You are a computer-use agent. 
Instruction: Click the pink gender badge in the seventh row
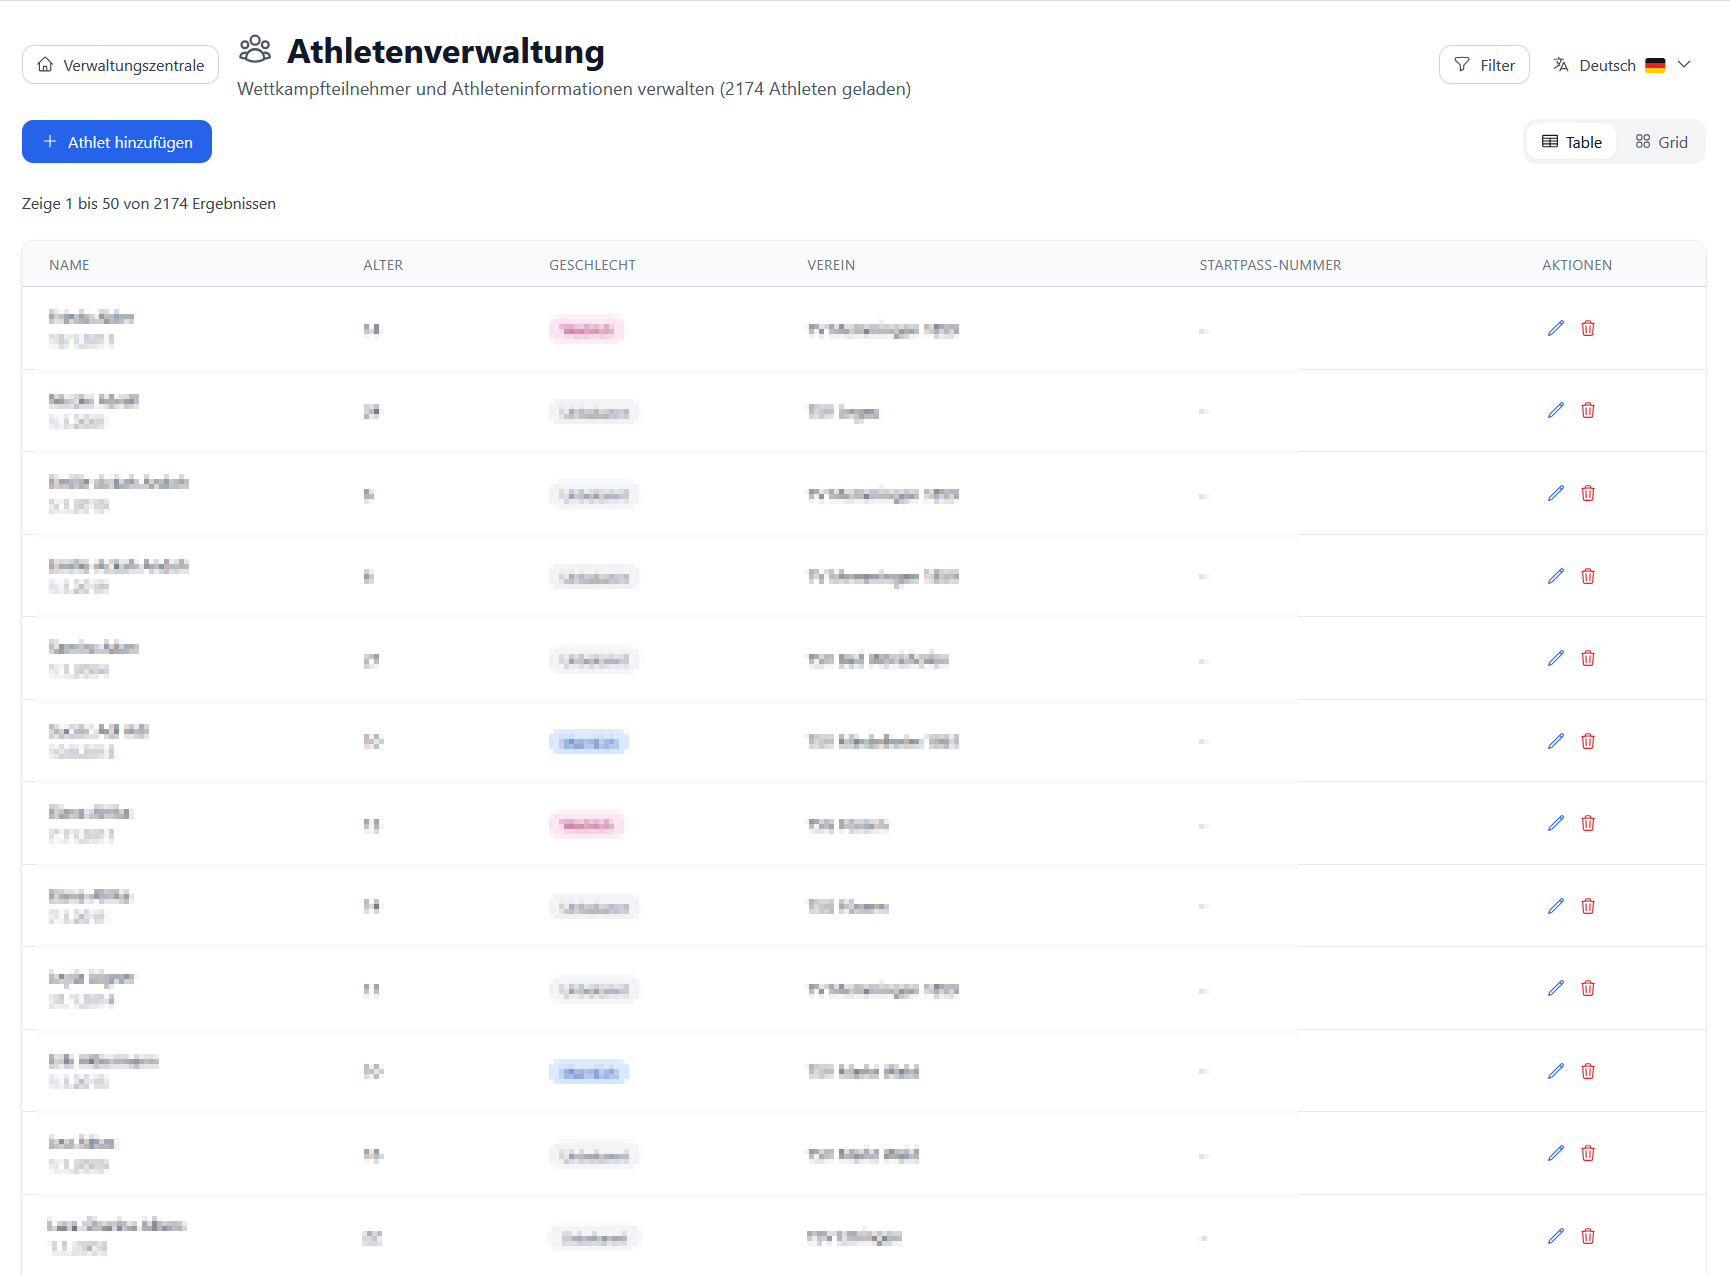pos(587,825)
